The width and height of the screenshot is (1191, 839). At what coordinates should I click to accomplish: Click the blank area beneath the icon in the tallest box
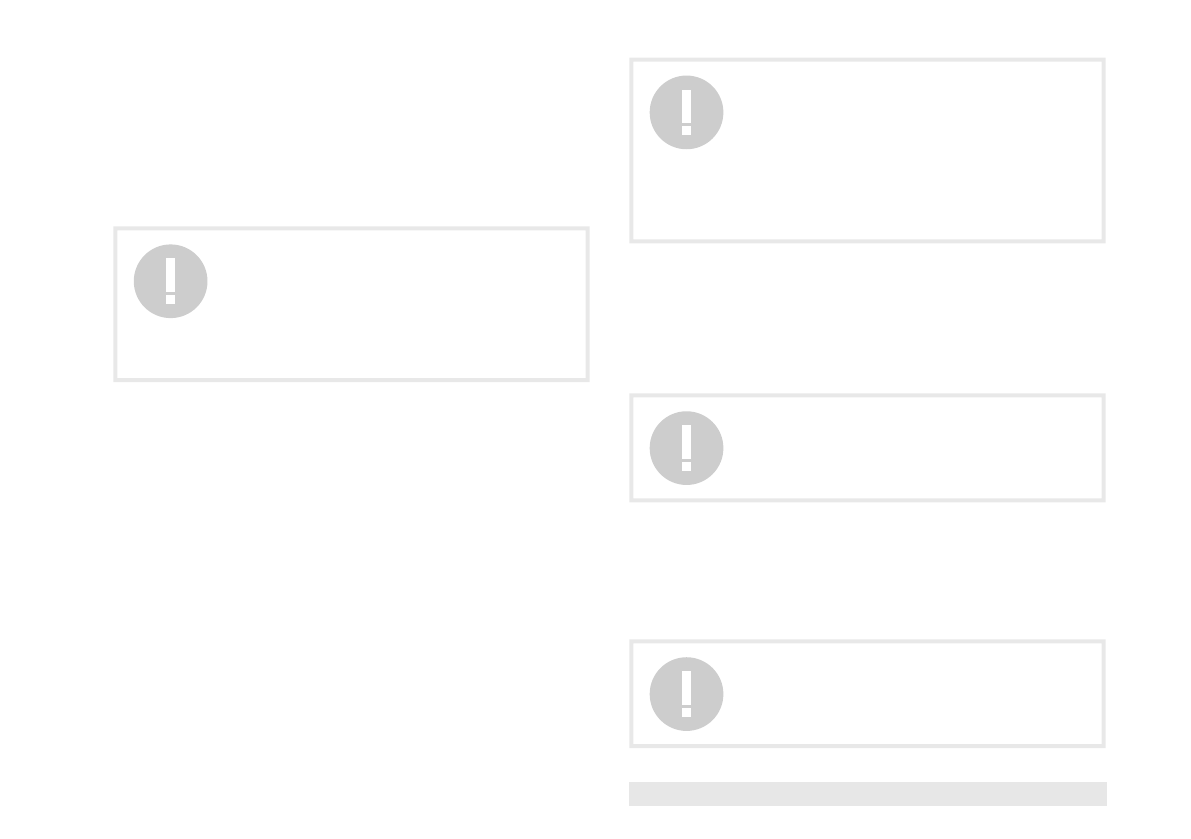[x=686, y=195]
